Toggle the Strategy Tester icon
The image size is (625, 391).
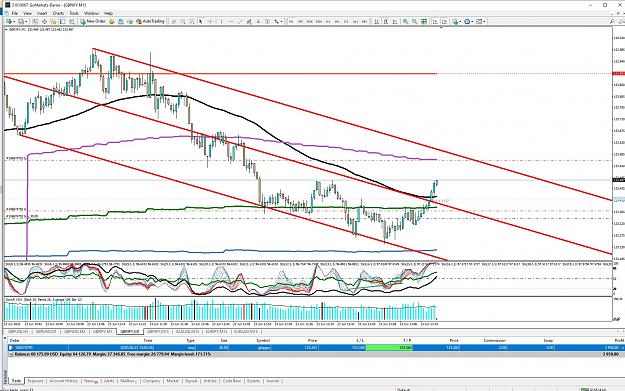click(x=72, y=22)
